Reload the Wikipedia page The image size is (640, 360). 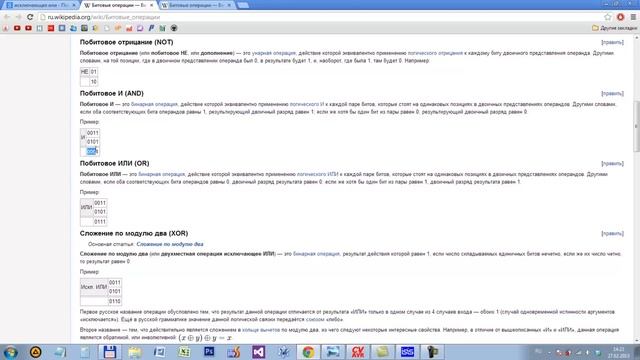pyautogui.click(x=30, y=17)
